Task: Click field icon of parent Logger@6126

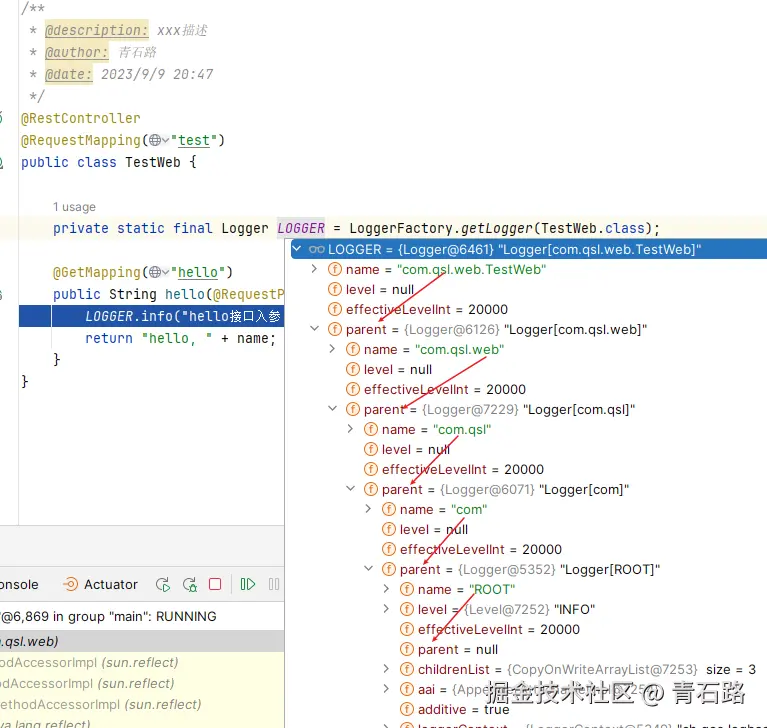Action: pos(335,329)
